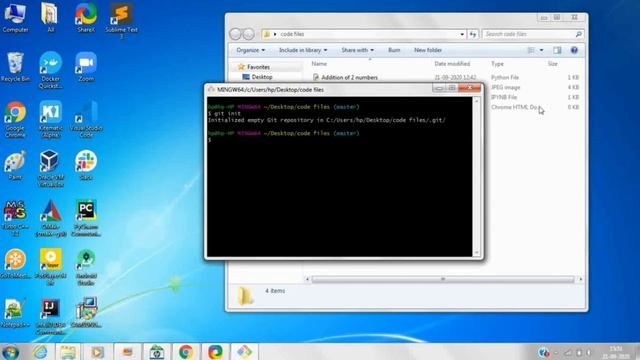Sort by Date modified column header
640x360 pixels.
click(x=452, y=64)
